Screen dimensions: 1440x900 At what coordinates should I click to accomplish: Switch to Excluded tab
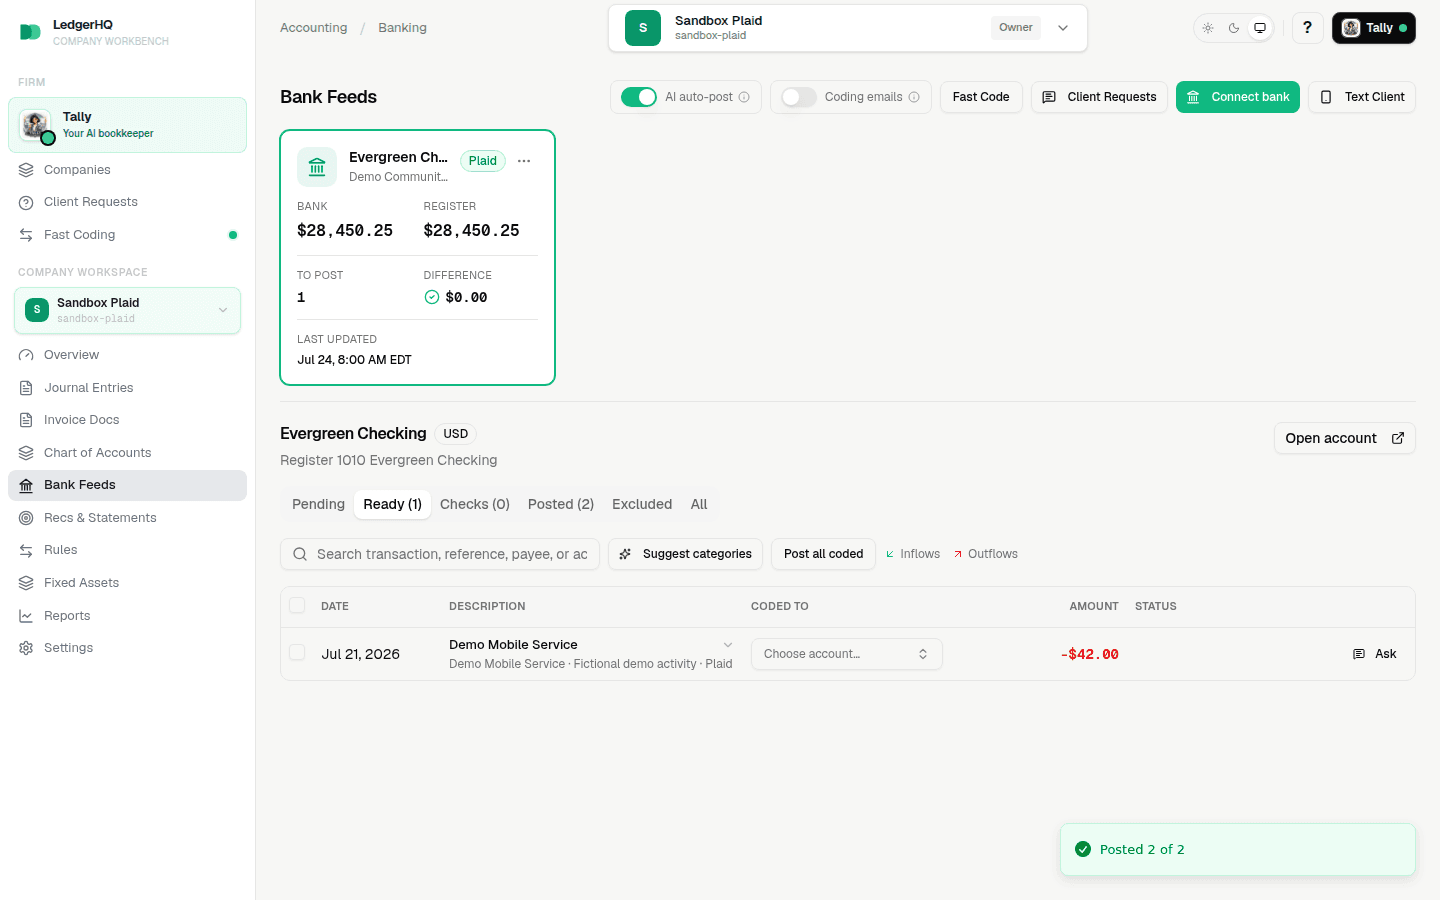point(642,504)
